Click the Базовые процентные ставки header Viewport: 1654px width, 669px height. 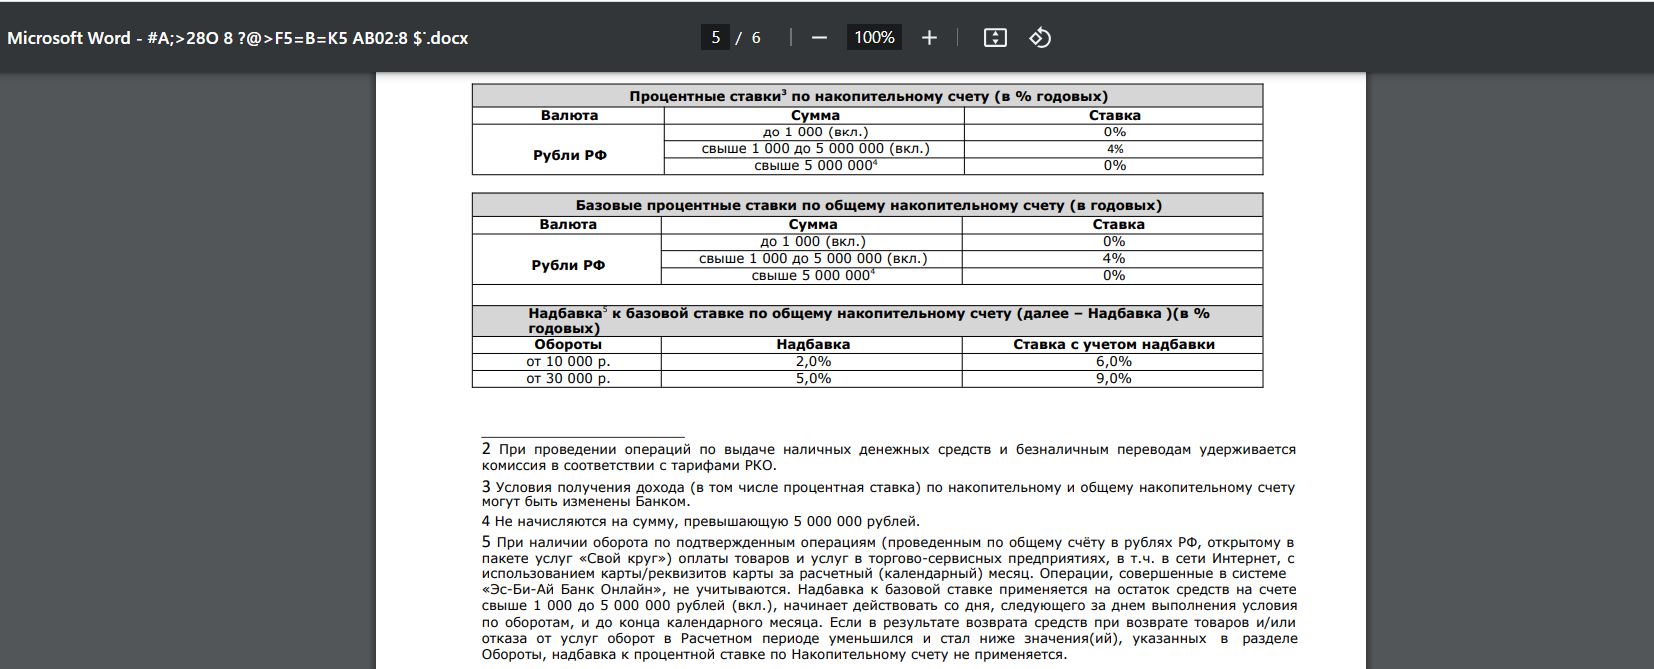coord(868,205)
